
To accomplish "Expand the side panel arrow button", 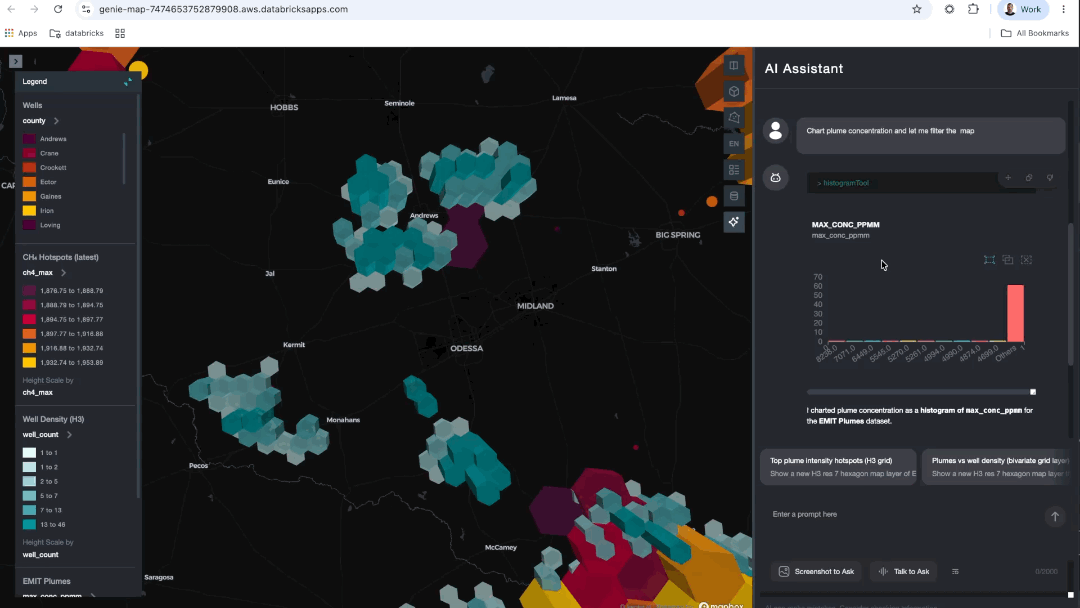I will (16, 61).
